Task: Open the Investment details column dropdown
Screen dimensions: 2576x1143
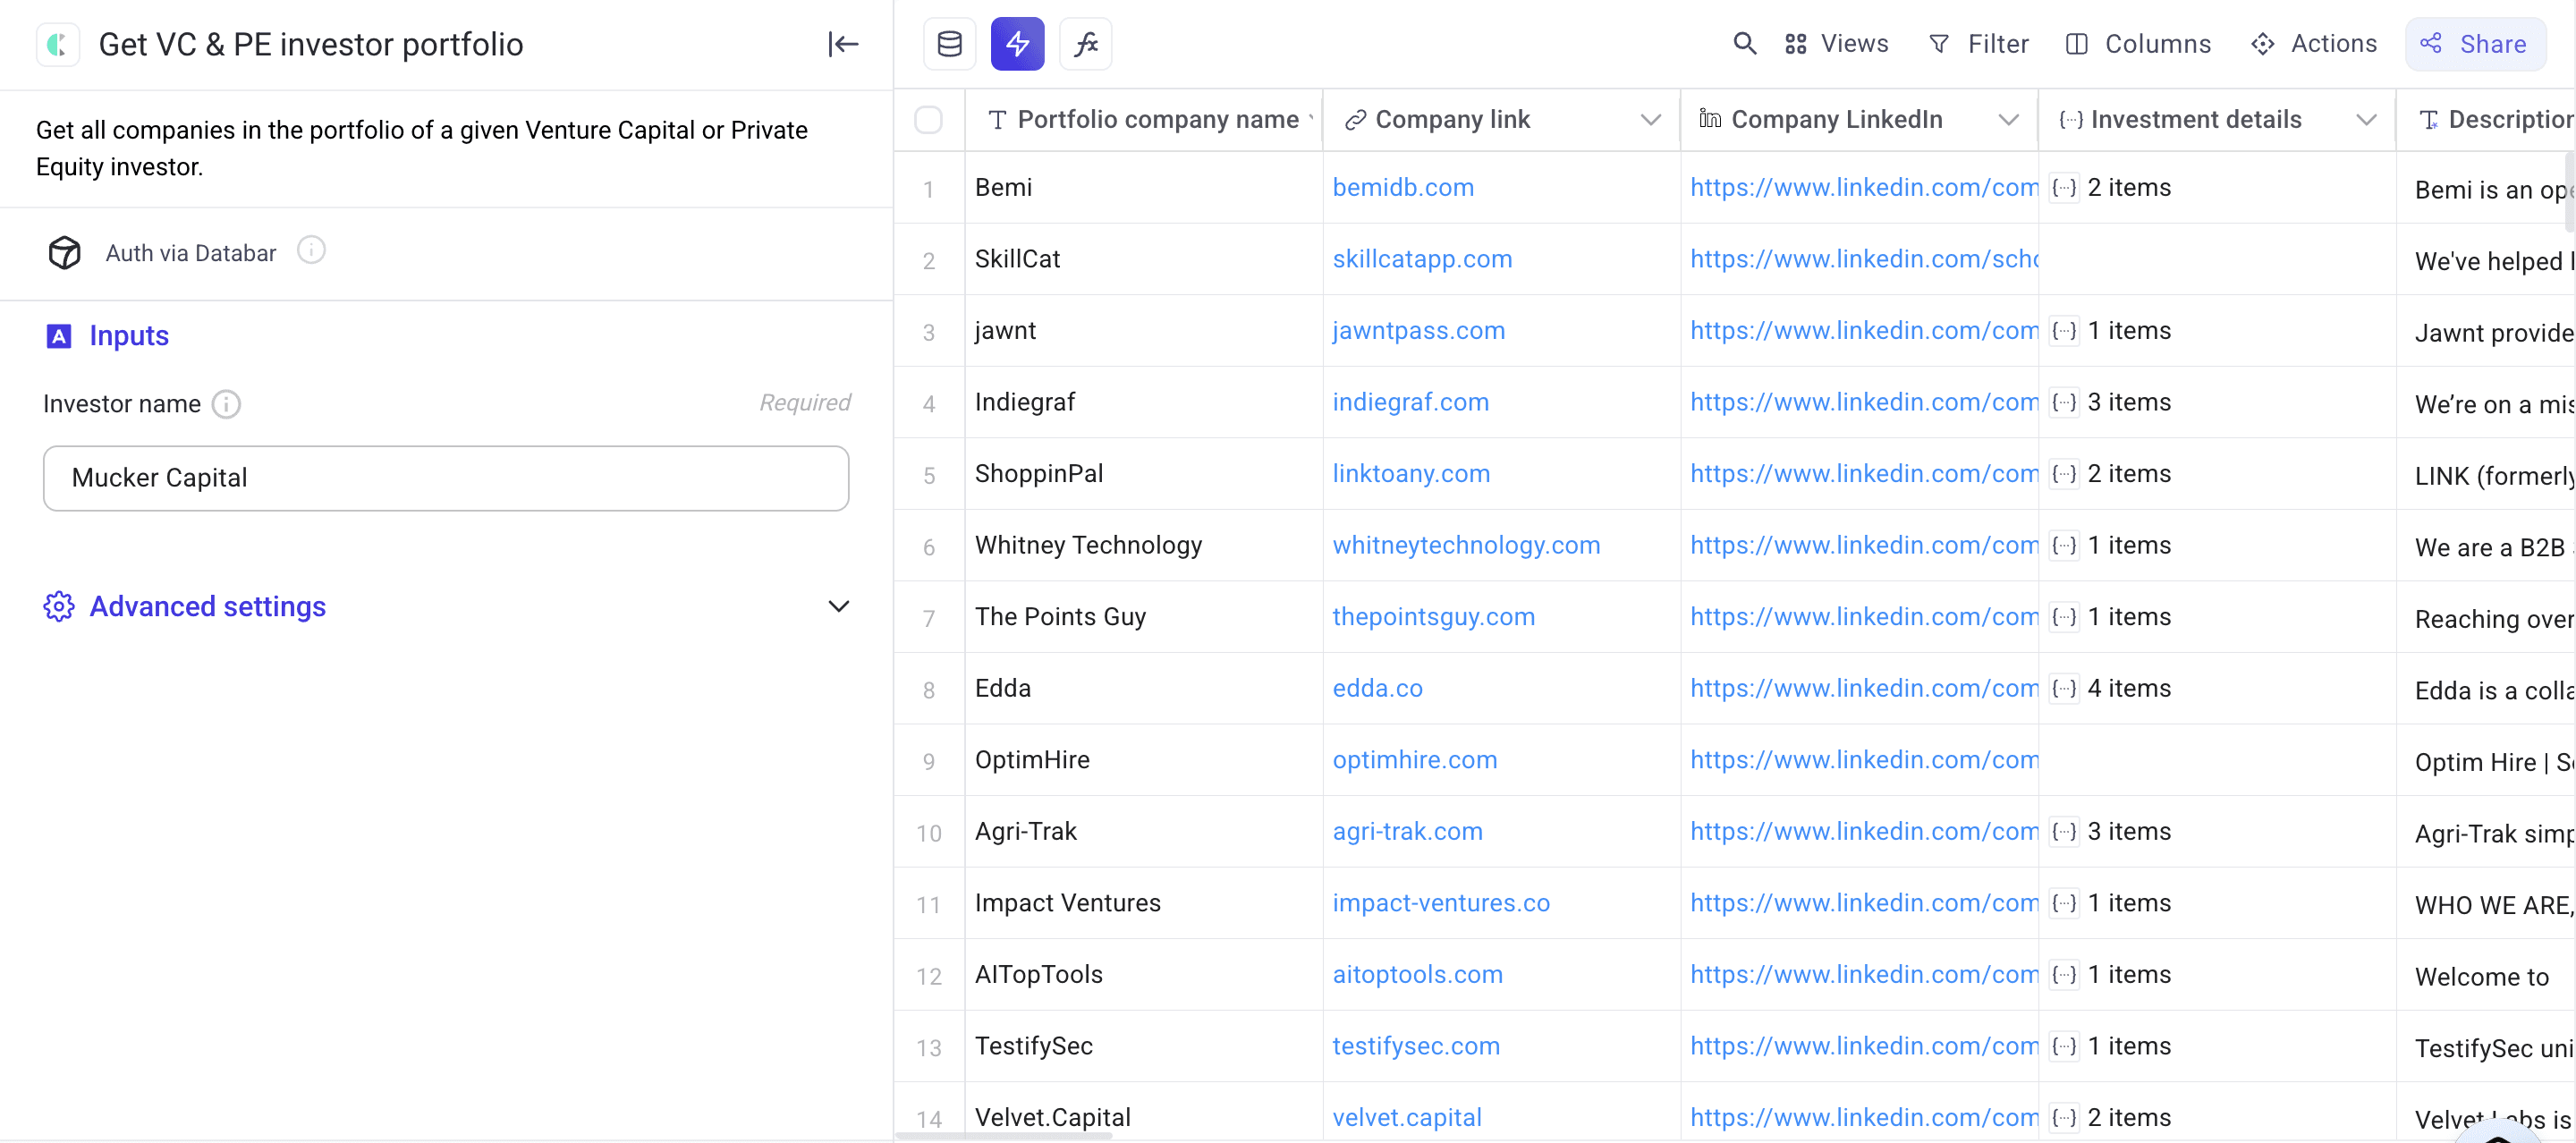Action: pyautogui.click(x=2367, y=119)
